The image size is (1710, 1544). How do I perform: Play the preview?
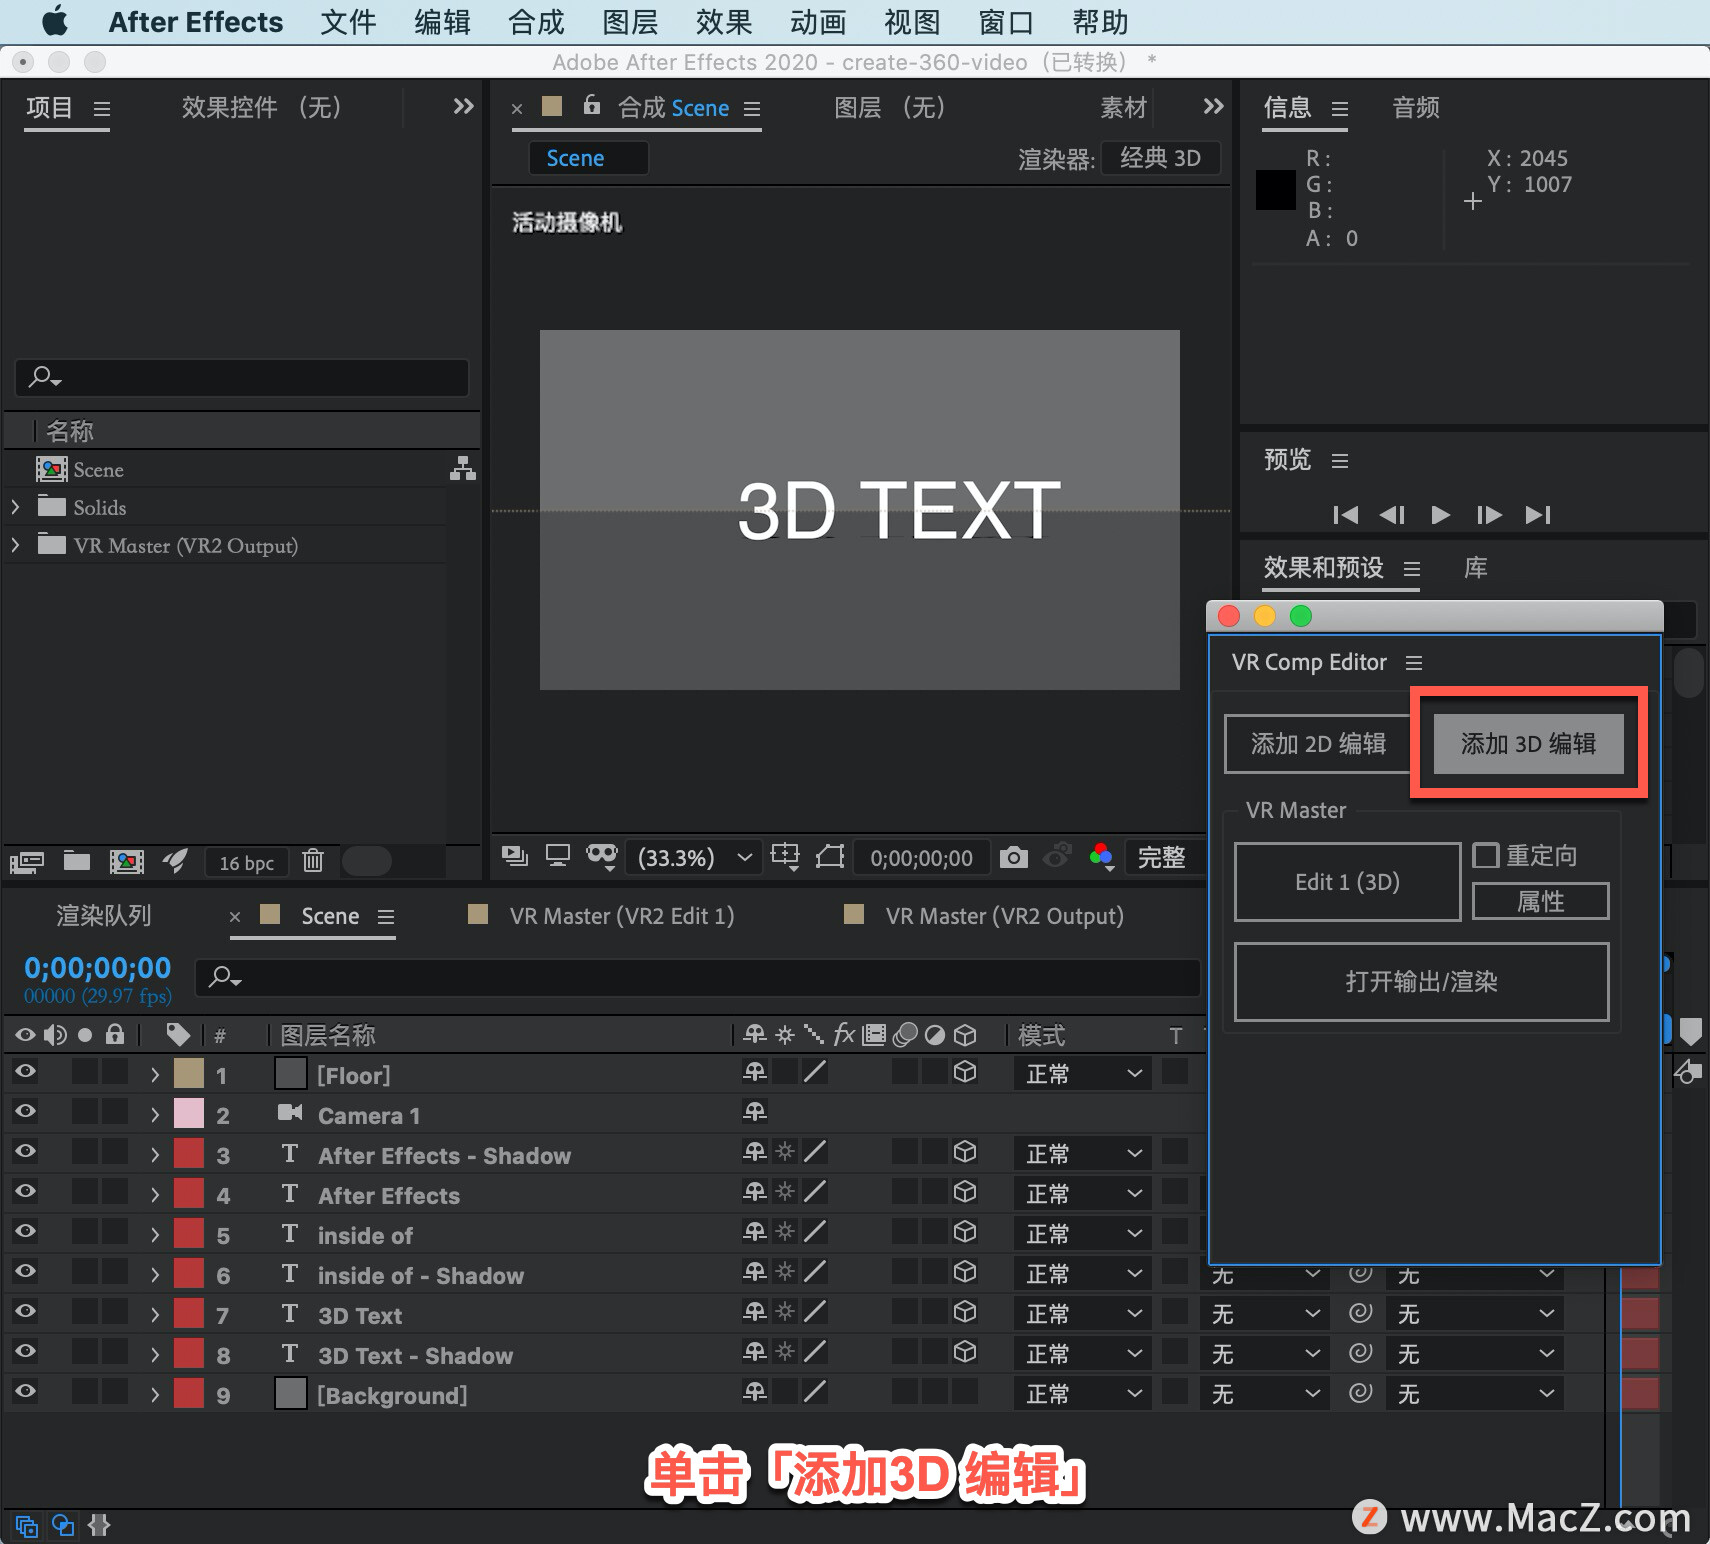click(x=1440, y=515)
